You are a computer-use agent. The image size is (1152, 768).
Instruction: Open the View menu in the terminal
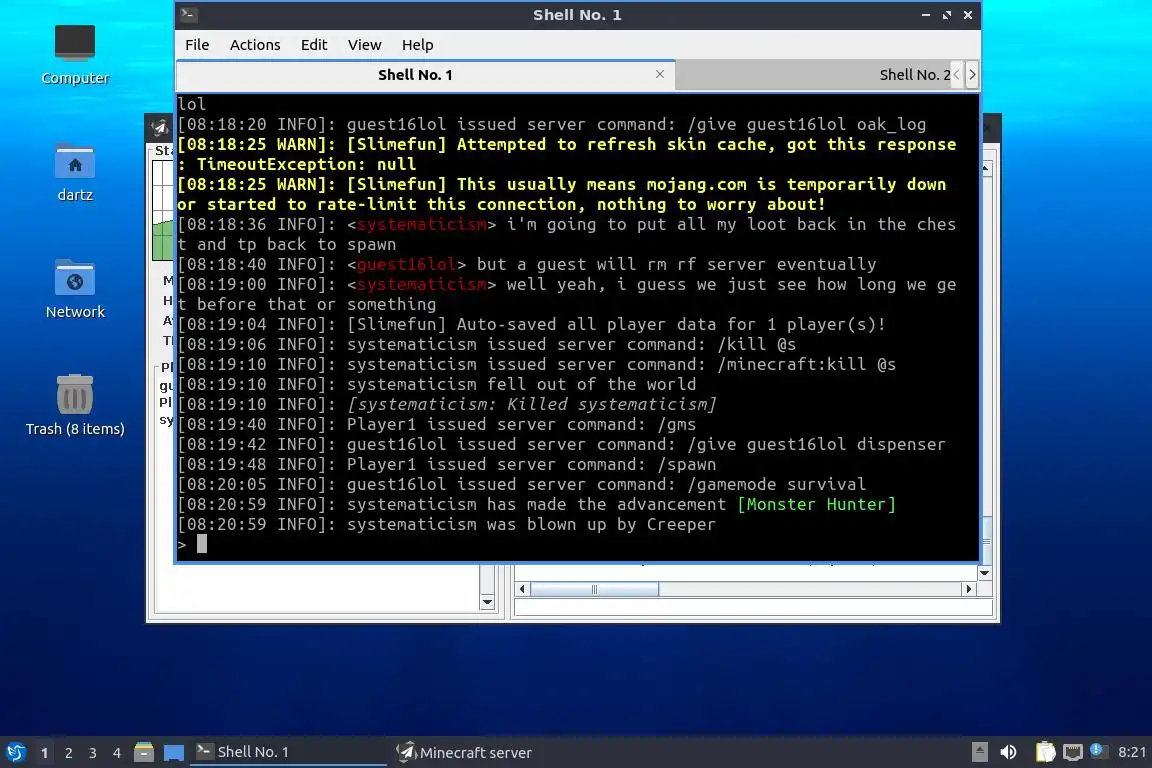pos(364,45)
